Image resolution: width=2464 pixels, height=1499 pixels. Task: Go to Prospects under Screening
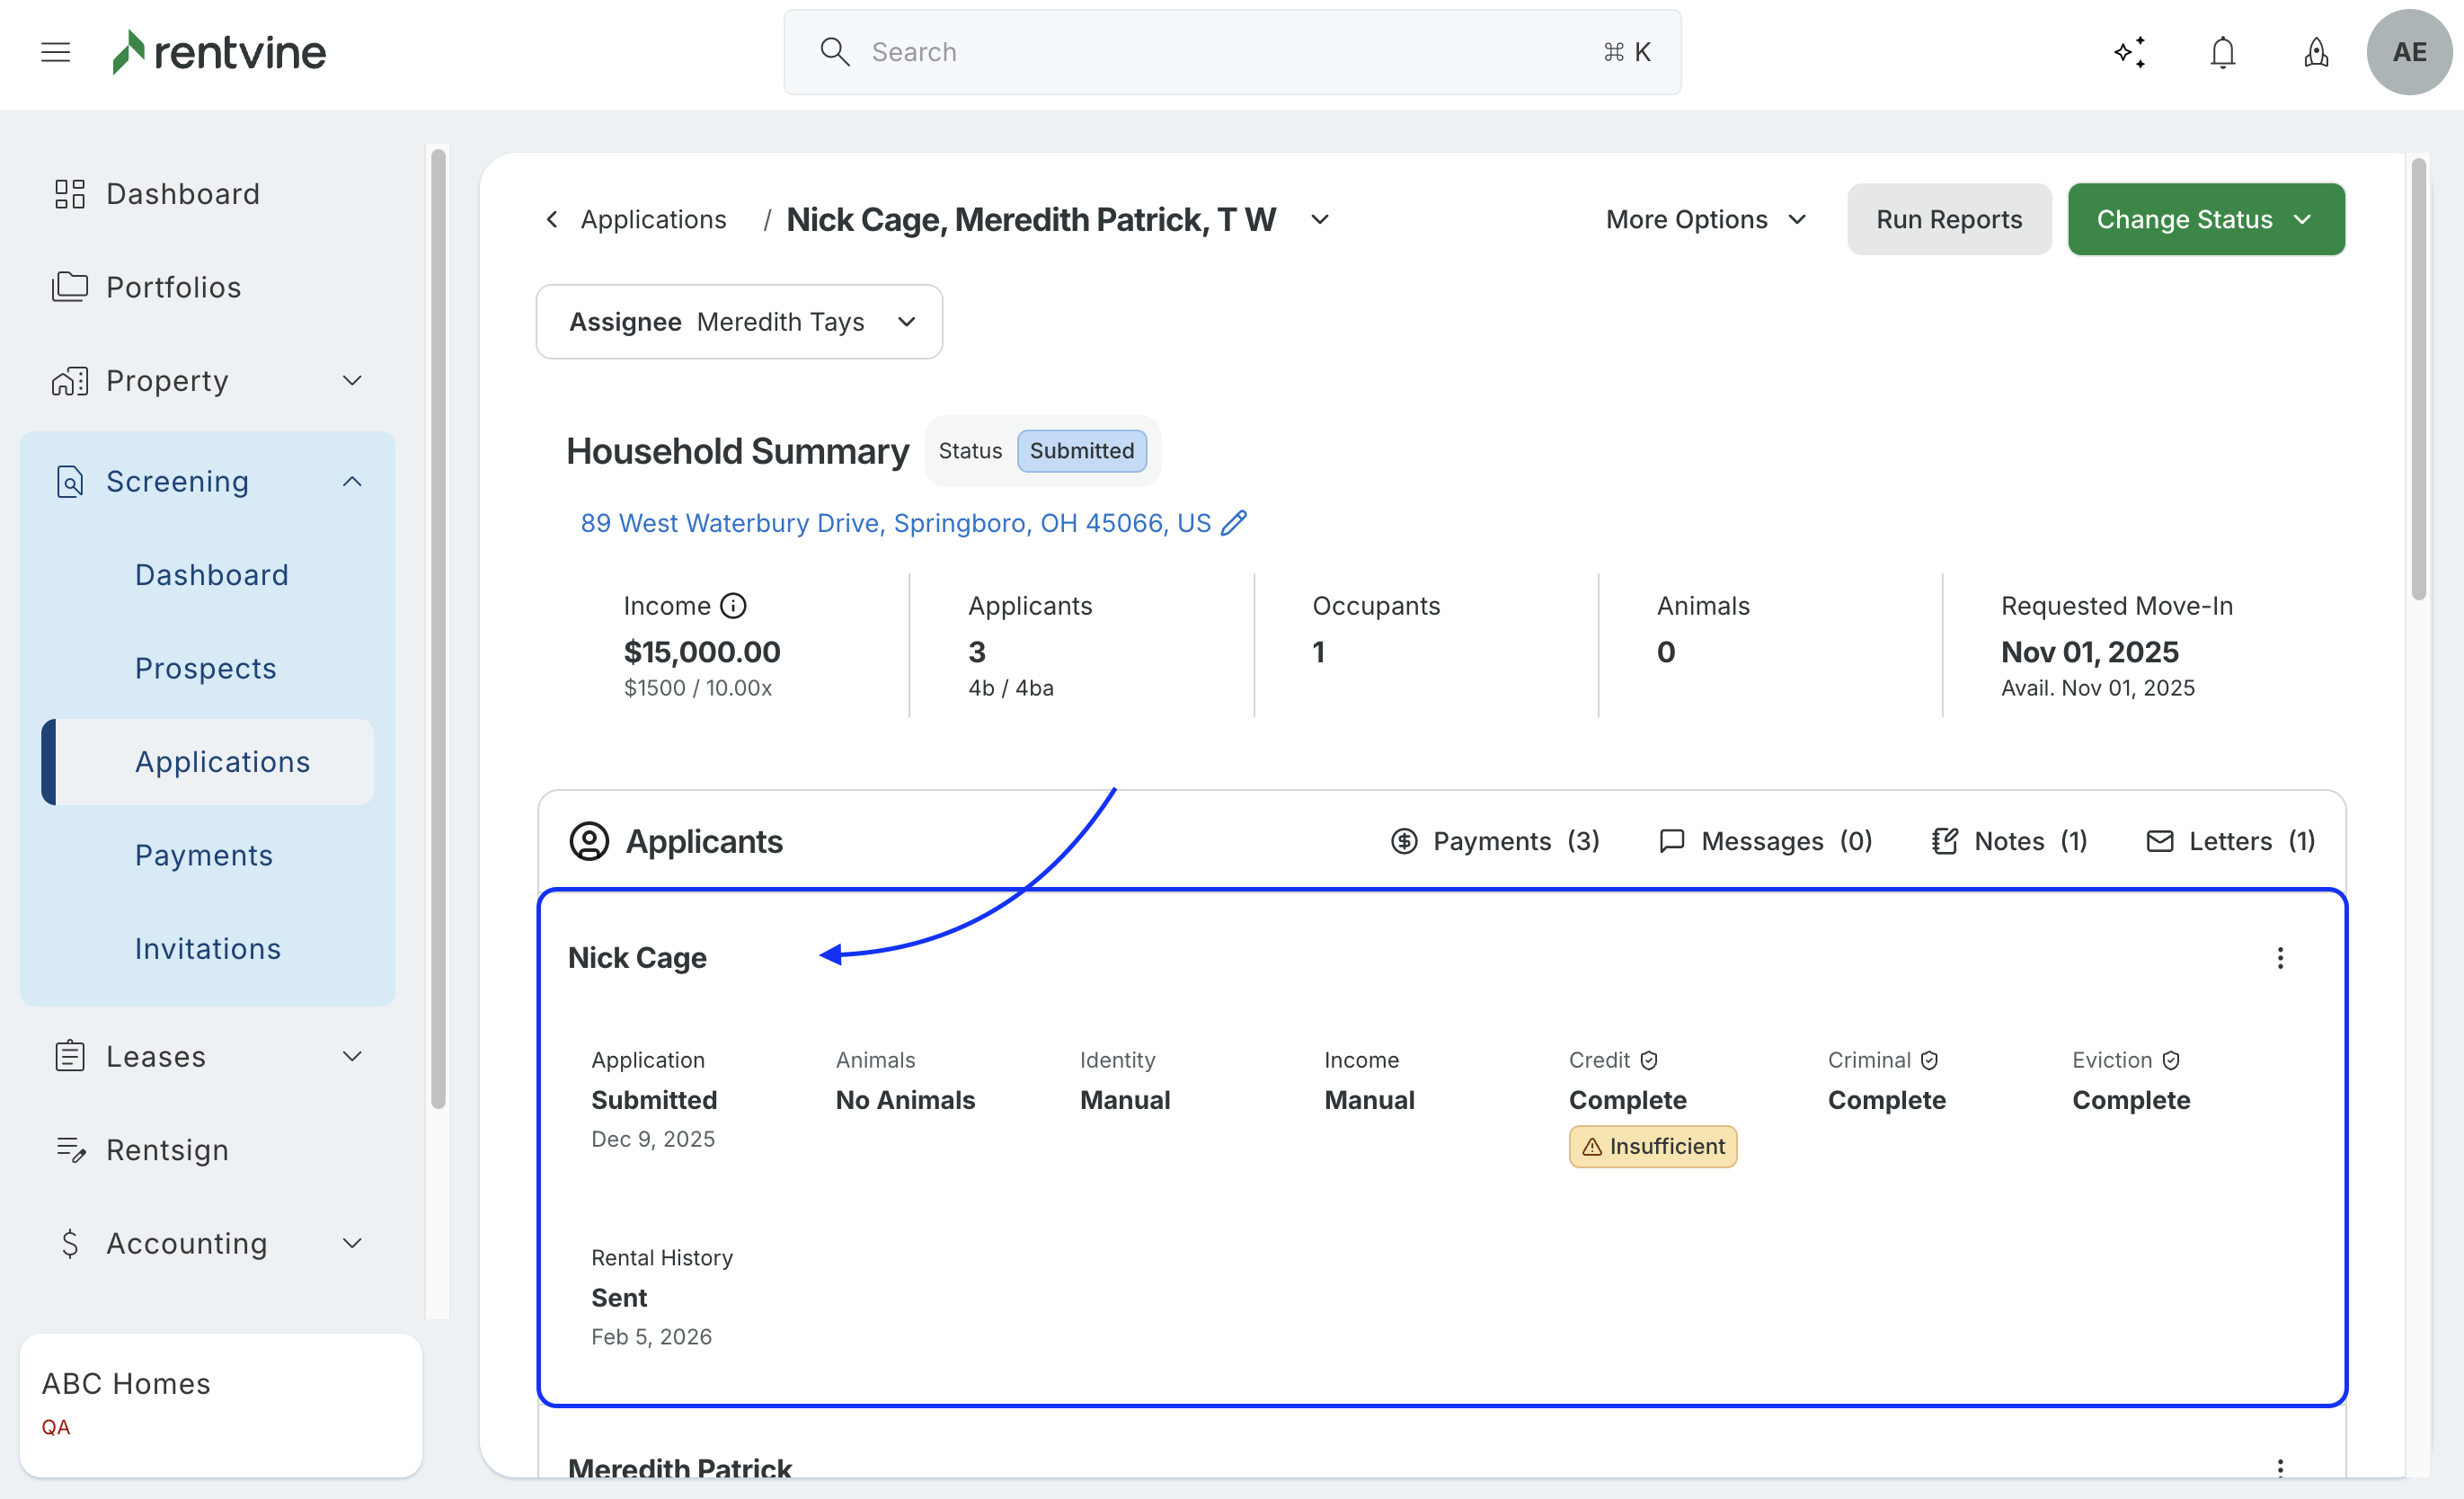pos(206,668)
